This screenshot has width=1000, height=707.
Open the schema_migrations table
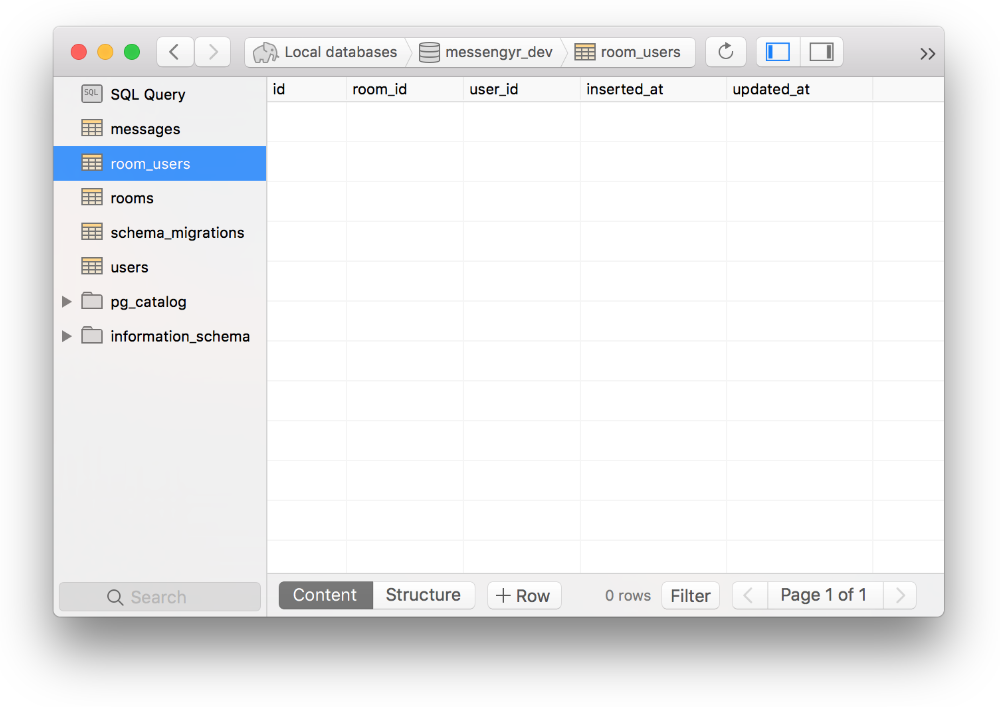coord(177,232)
